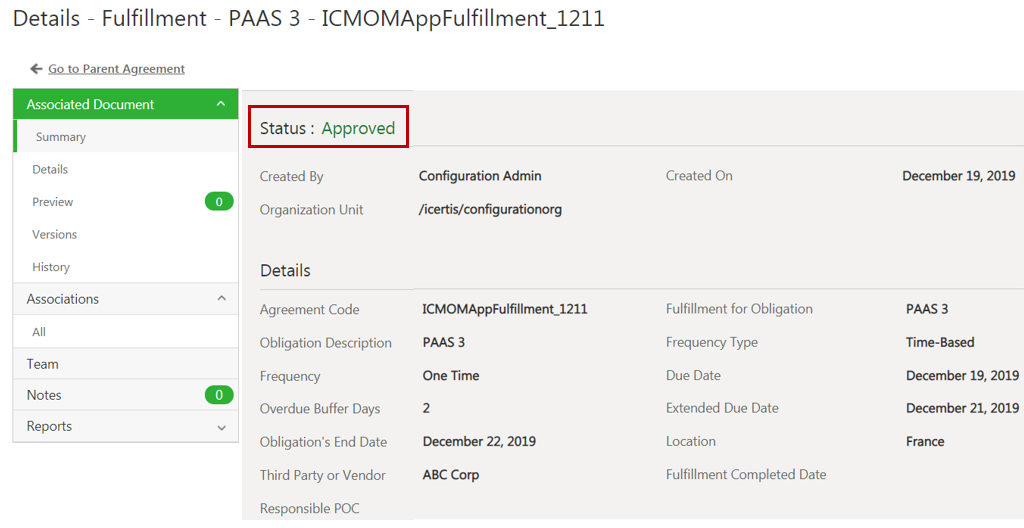The image size is (1024, 528).
Task: Click the Preview count badge
Action: pyautogui.click(x=218, y=202)
